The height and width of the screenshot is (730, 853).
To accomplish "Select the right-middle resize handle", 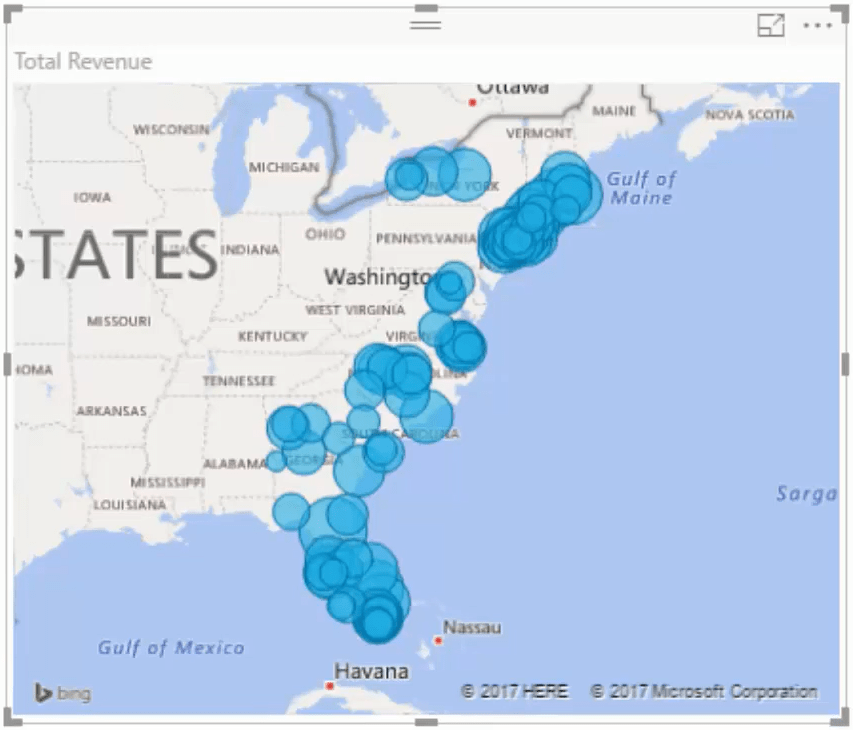I will pos(845,364).
